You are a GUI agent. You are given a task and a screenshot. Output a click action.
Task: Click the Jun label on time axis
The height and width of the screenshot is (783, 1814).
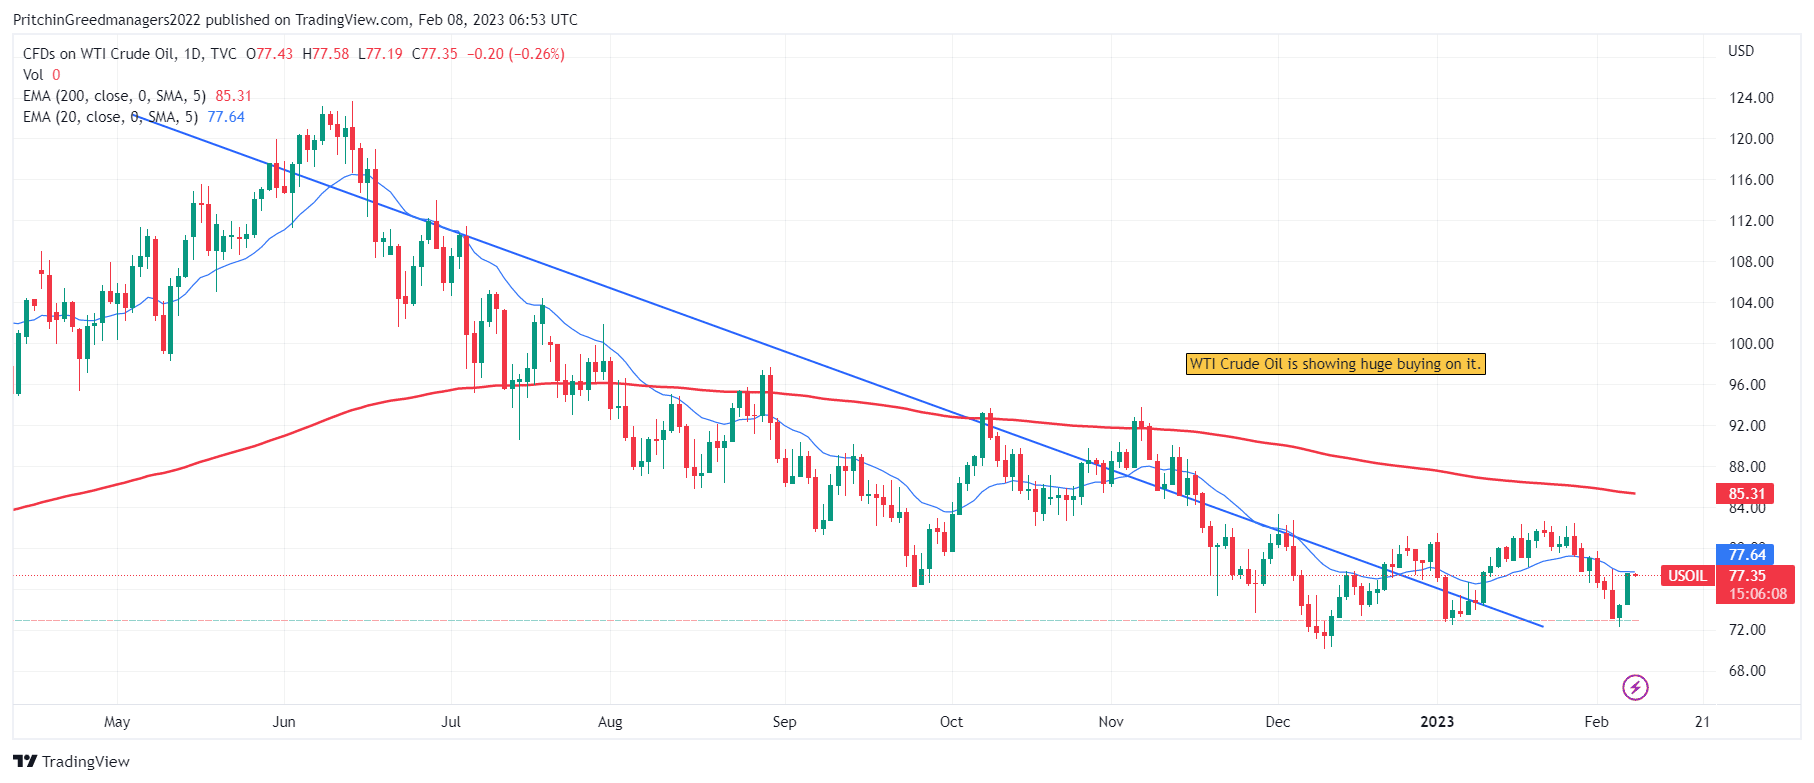click(284, 721)
